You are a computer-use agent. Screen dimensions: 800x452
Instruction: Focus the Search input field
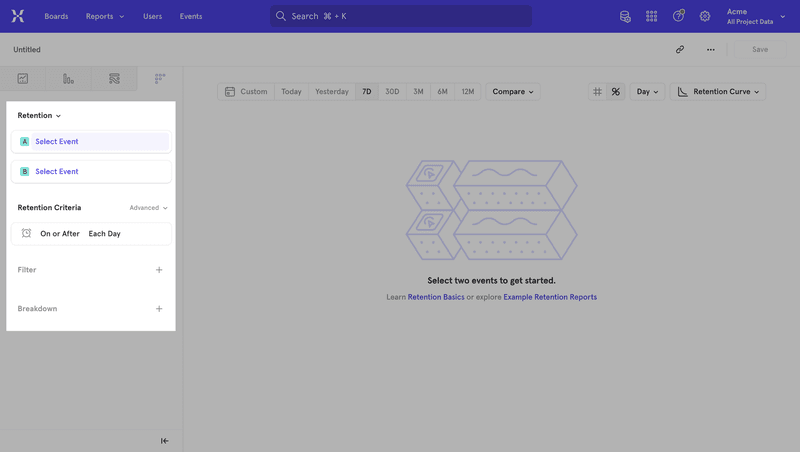(401, 16)
